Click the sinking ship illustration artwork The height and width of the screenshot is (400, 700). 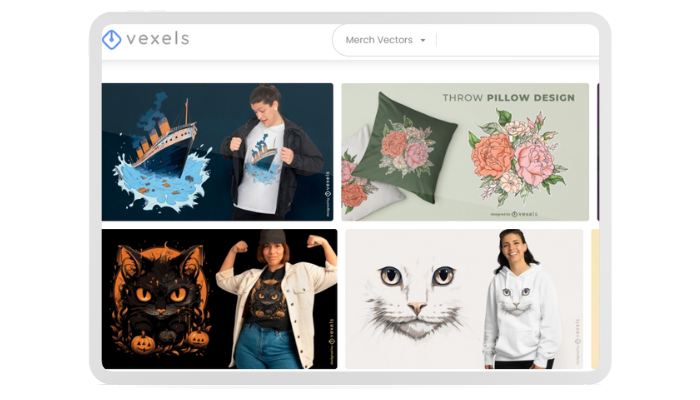pyautogui.click(x=162, y=154)
